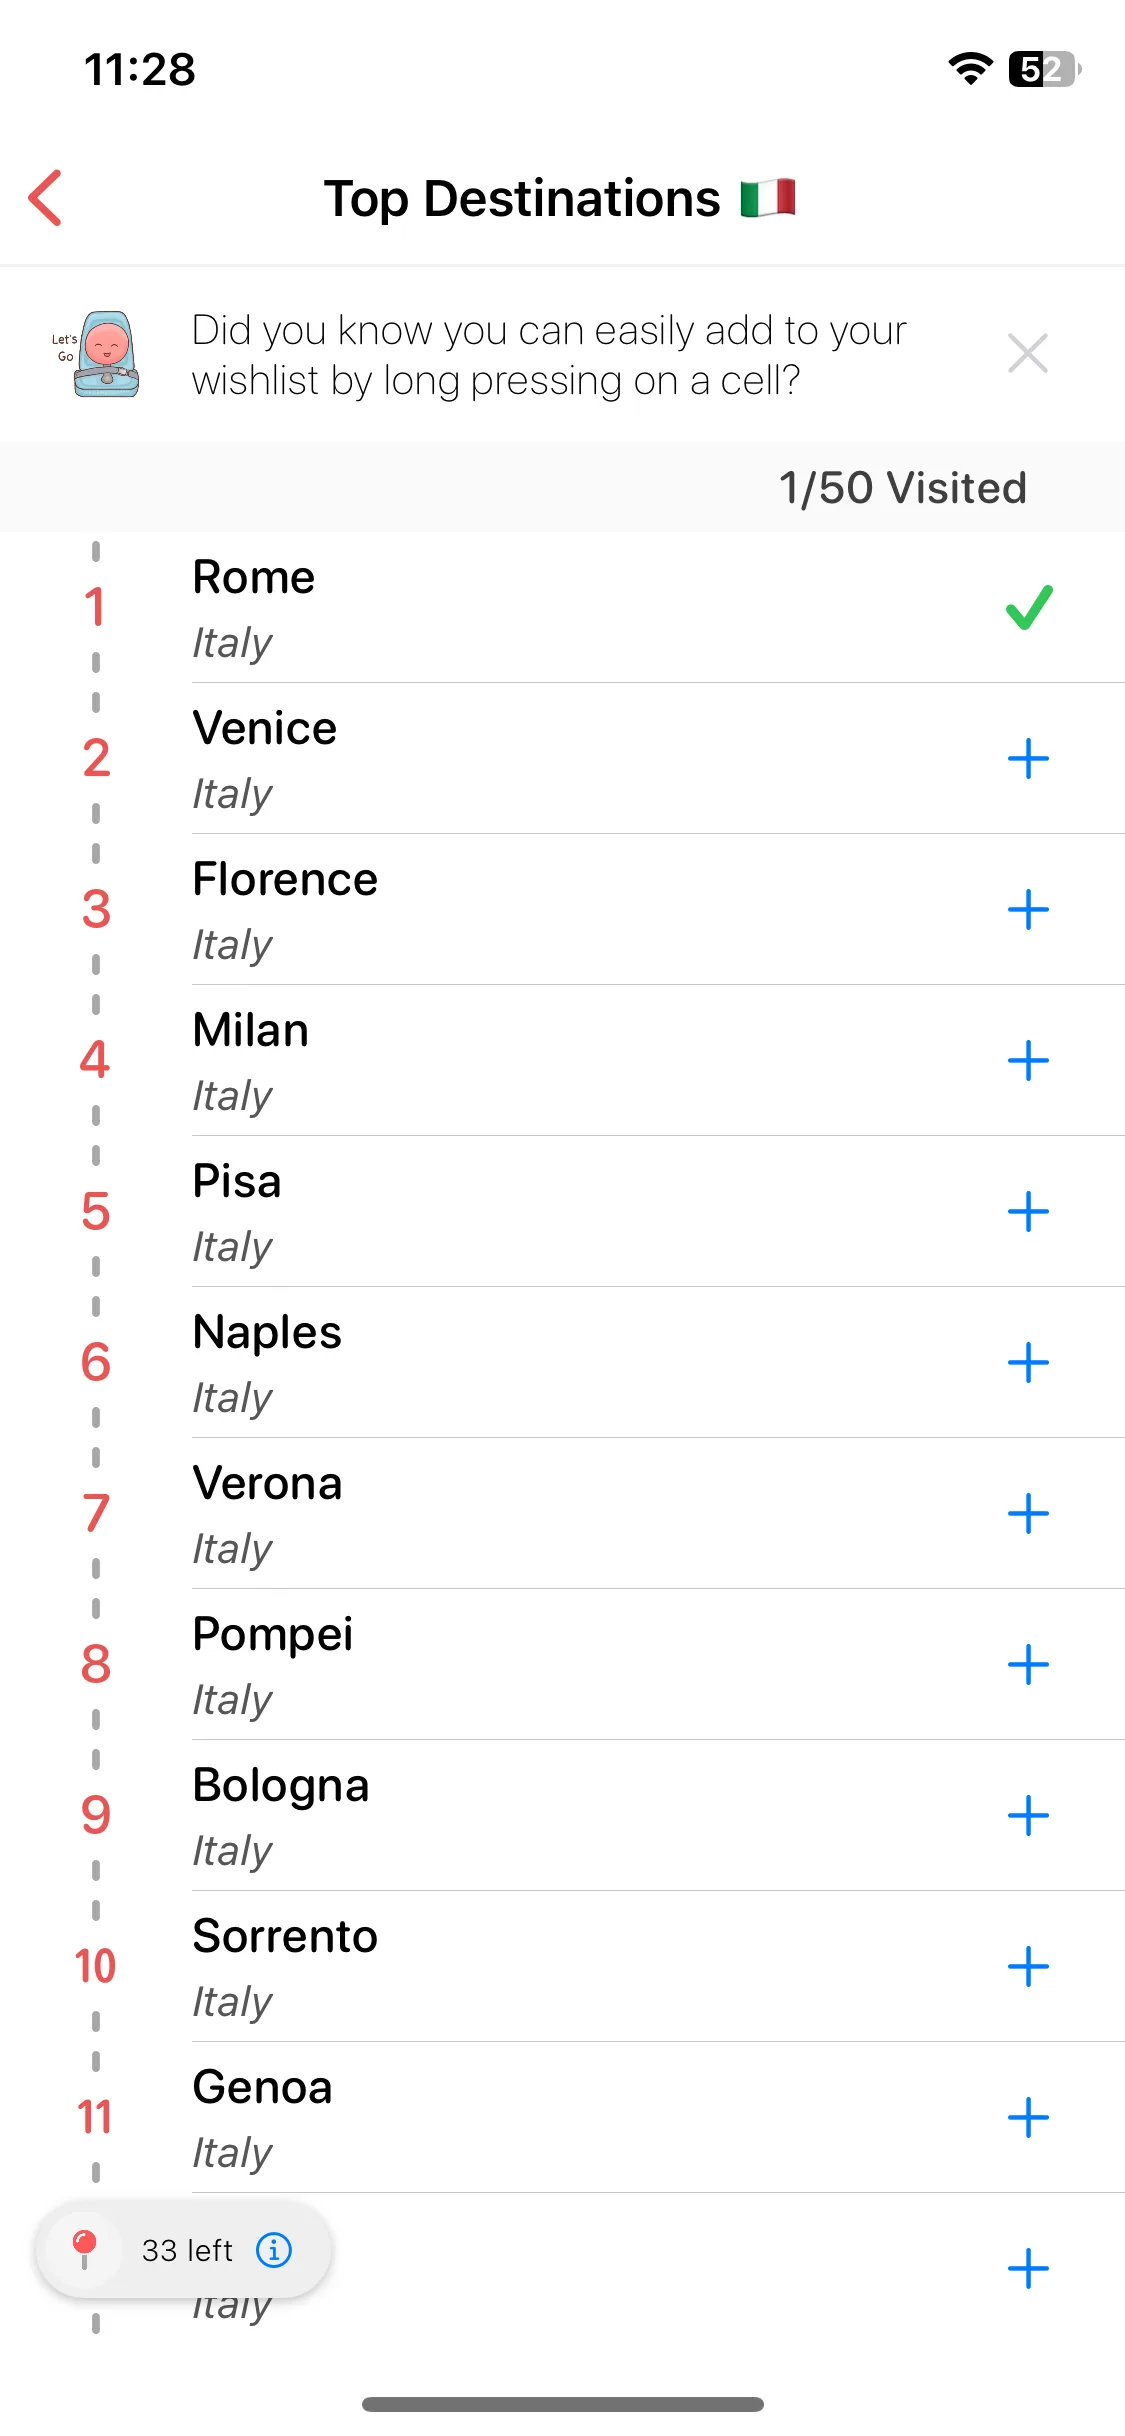Add Bologna using the plus icon
This screenshot has width=1125, height=2436.
point(1028,1815)
